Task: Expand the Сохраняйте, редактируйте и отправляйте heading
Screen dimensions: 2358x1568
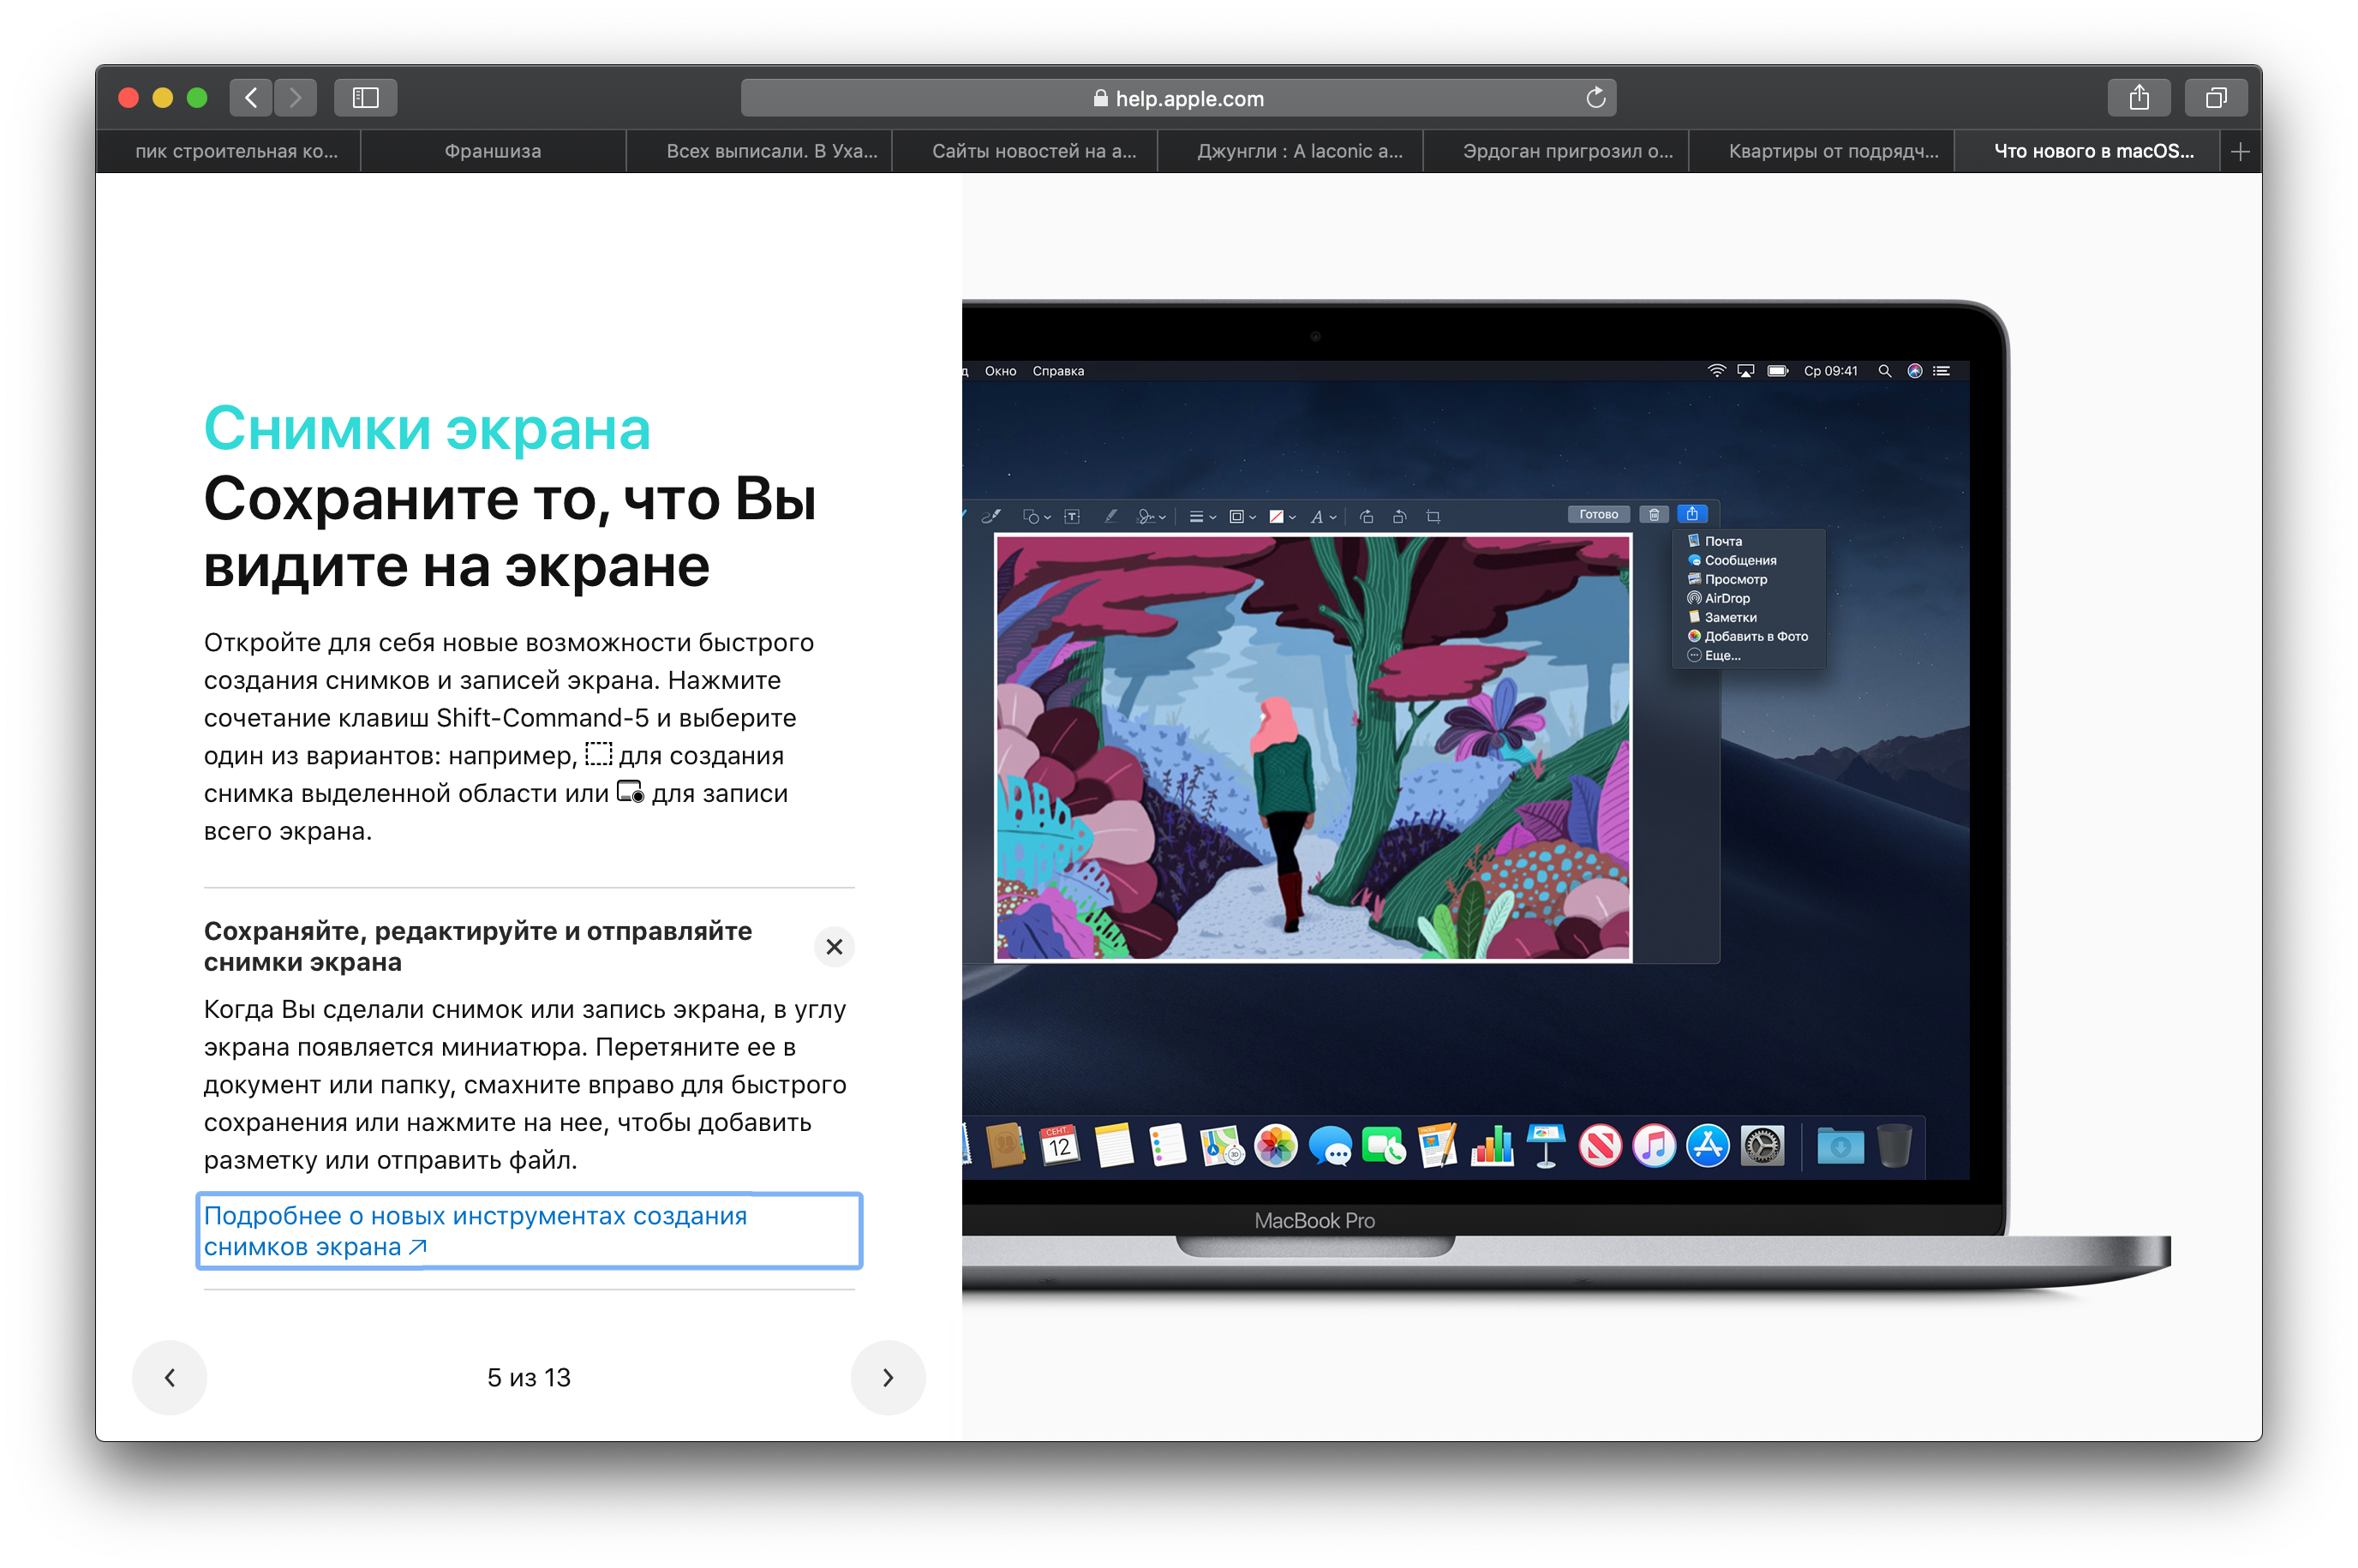Action: (x=478, y=946)
